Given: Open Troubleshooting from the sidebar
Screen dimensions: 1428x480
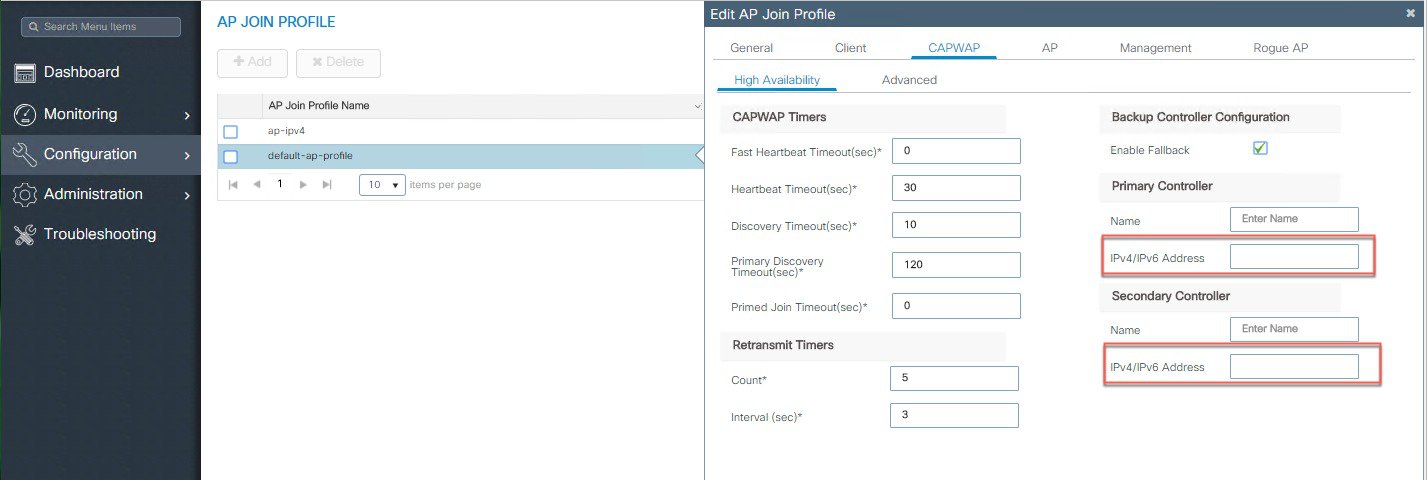Looking at the screenshot, I should click(x=100, y=234).
